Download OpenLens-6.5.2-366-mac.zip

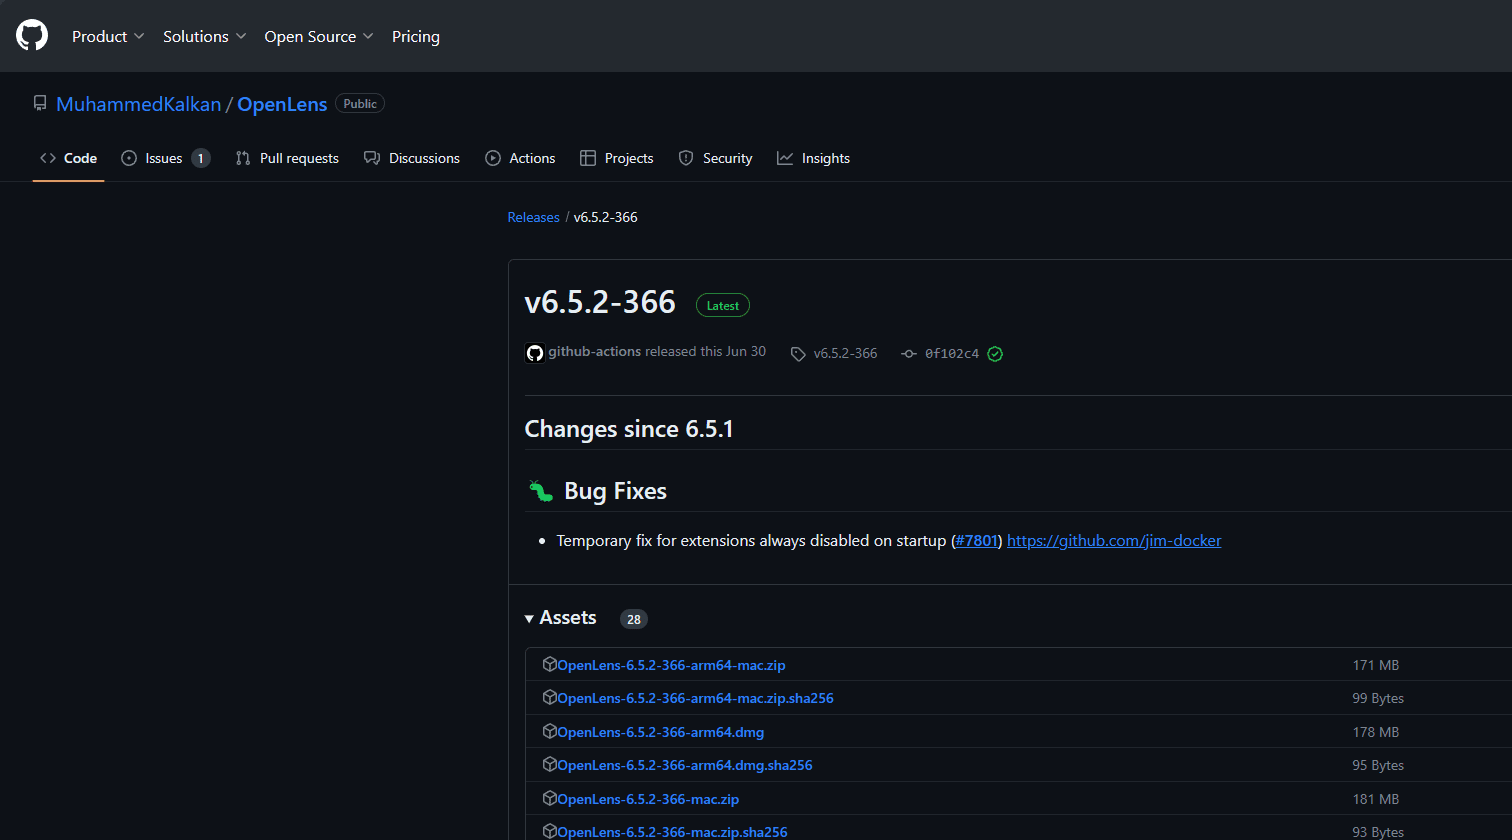[x=648, y=799]
